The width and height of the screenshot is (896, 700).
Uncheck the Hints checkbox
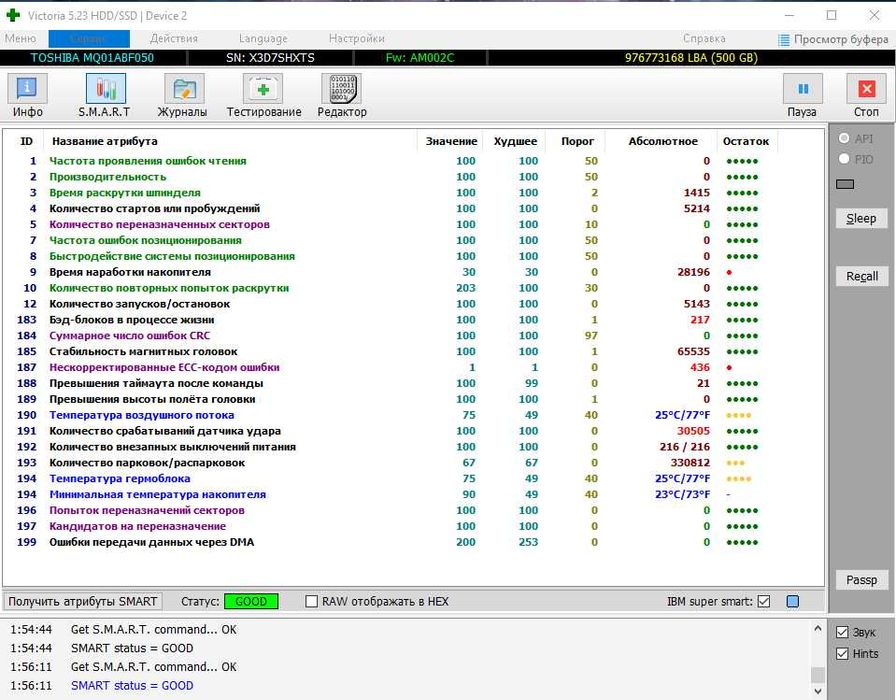coord(842,654)
